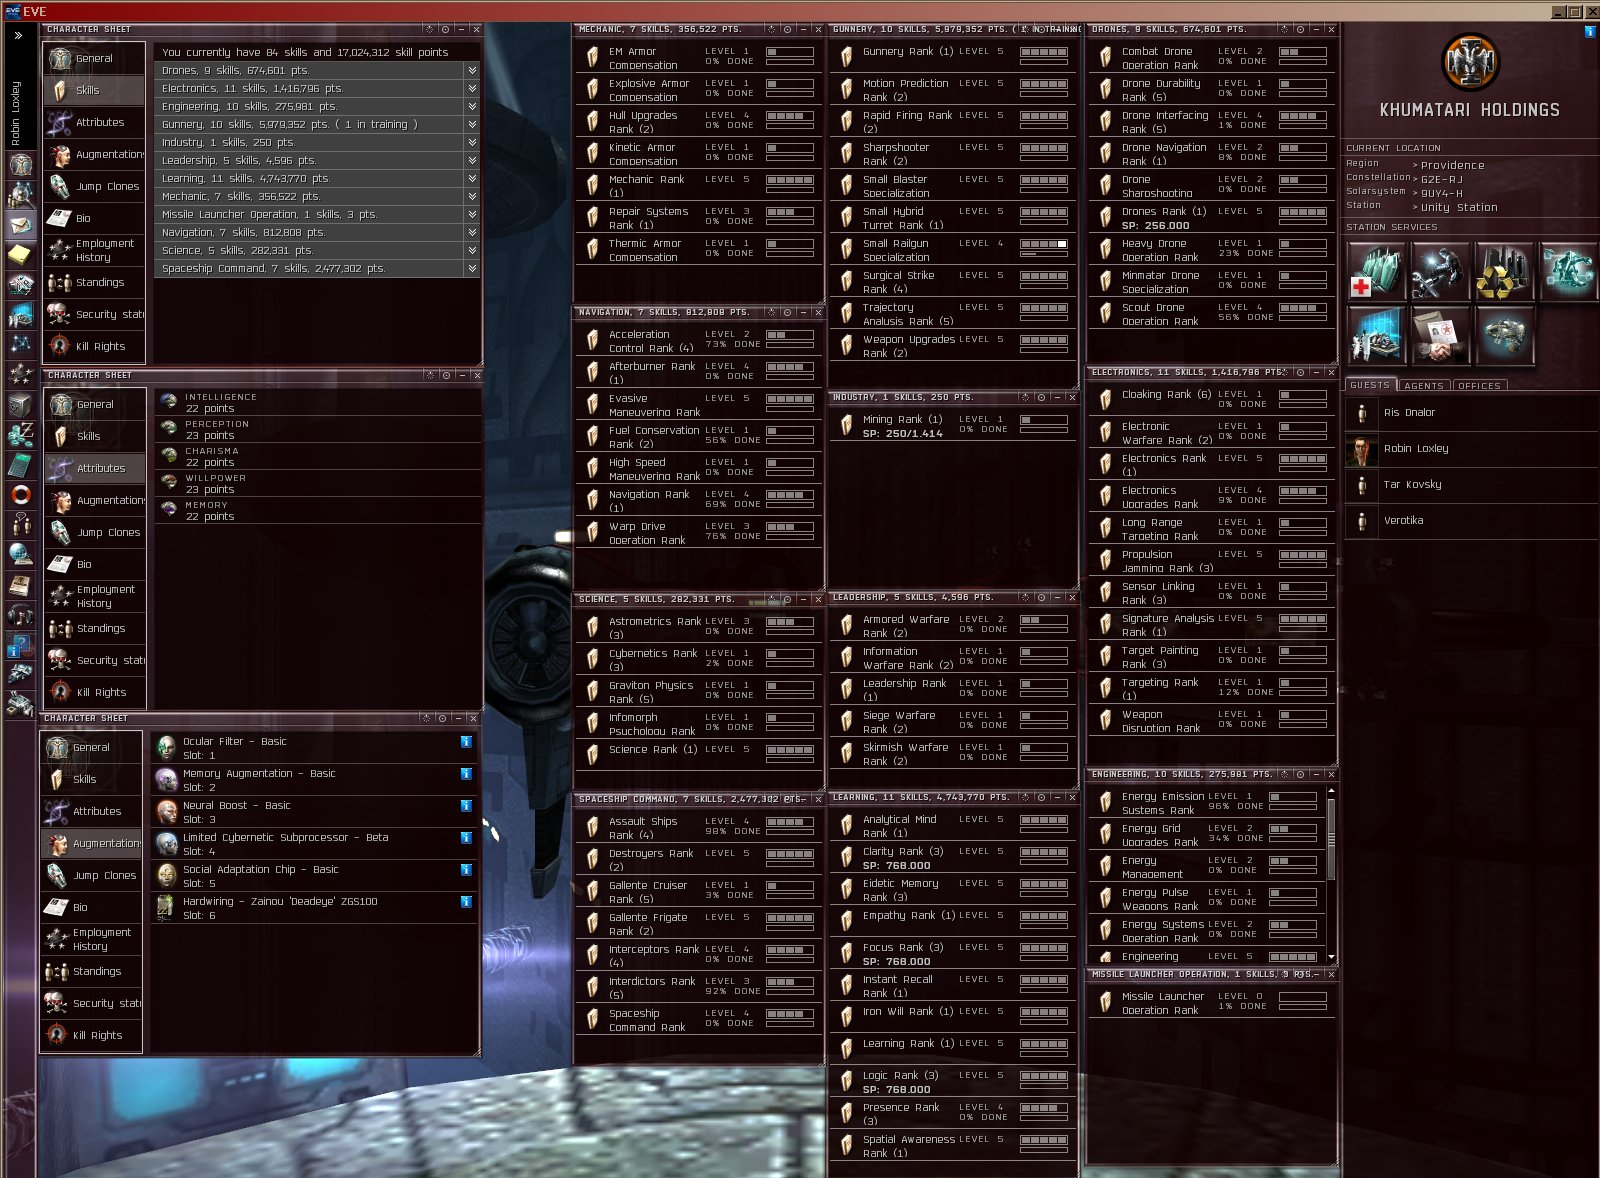Toggle the circle pin icon on Mechanic window

[787, 30]
